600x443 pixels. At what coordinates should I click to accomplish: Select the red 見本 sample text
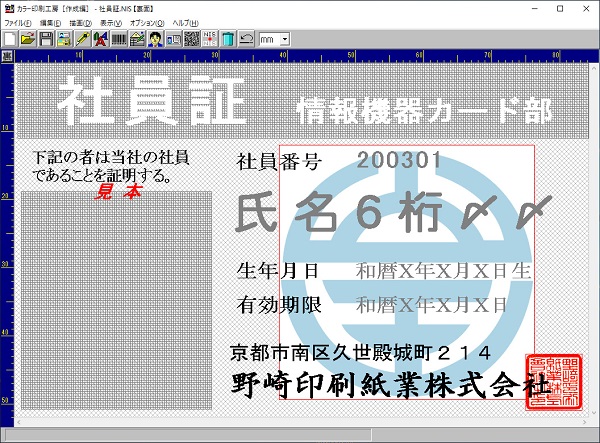point(118,192)
